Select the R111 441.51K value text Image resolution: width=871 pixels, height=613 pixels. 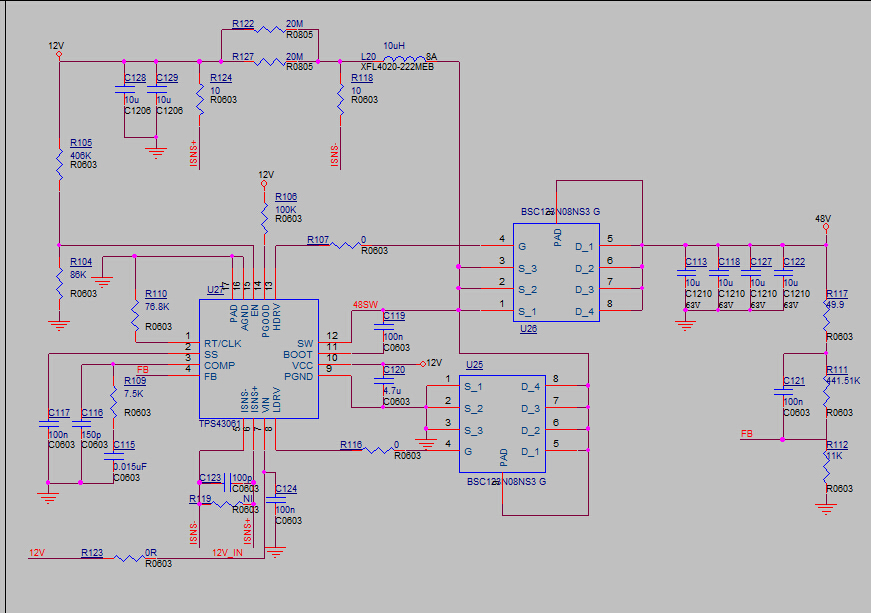(x=843, y=381)
